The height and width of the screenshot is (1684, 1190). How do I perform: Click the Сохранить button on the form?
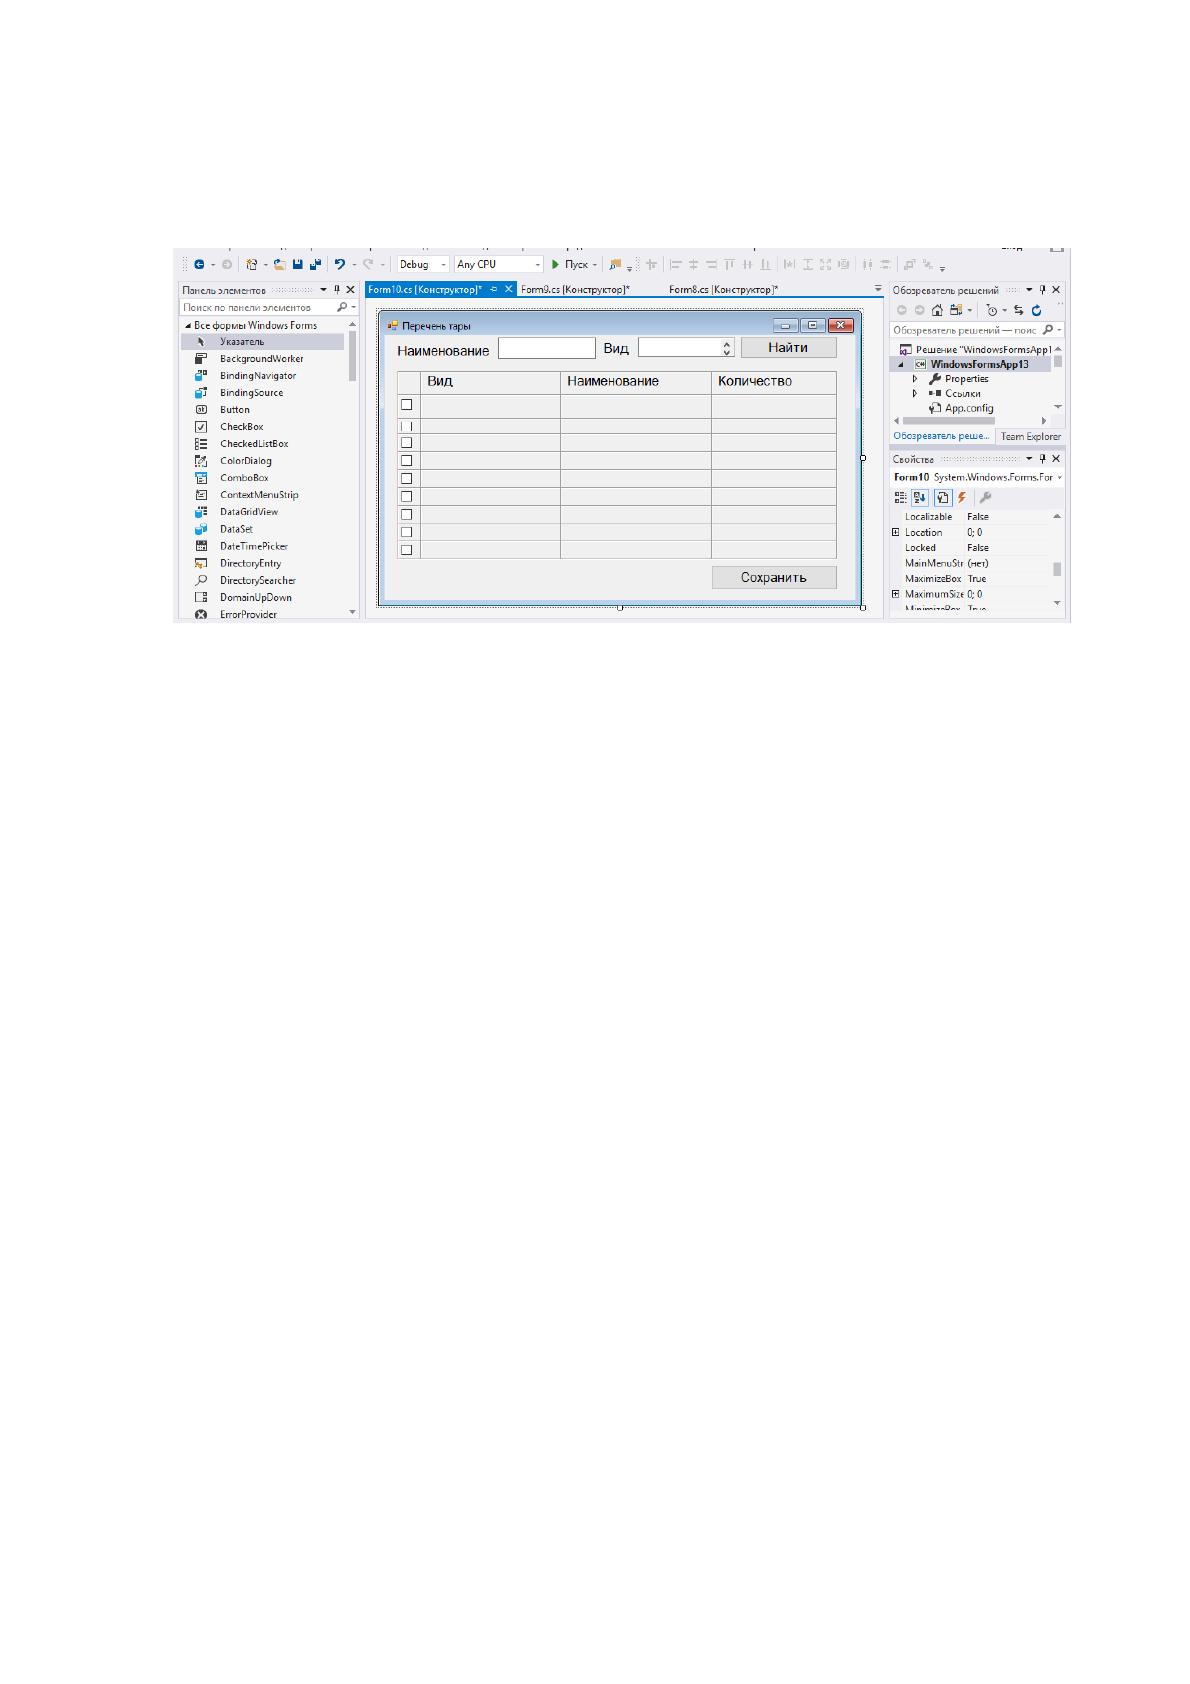[x=774, y=578]
